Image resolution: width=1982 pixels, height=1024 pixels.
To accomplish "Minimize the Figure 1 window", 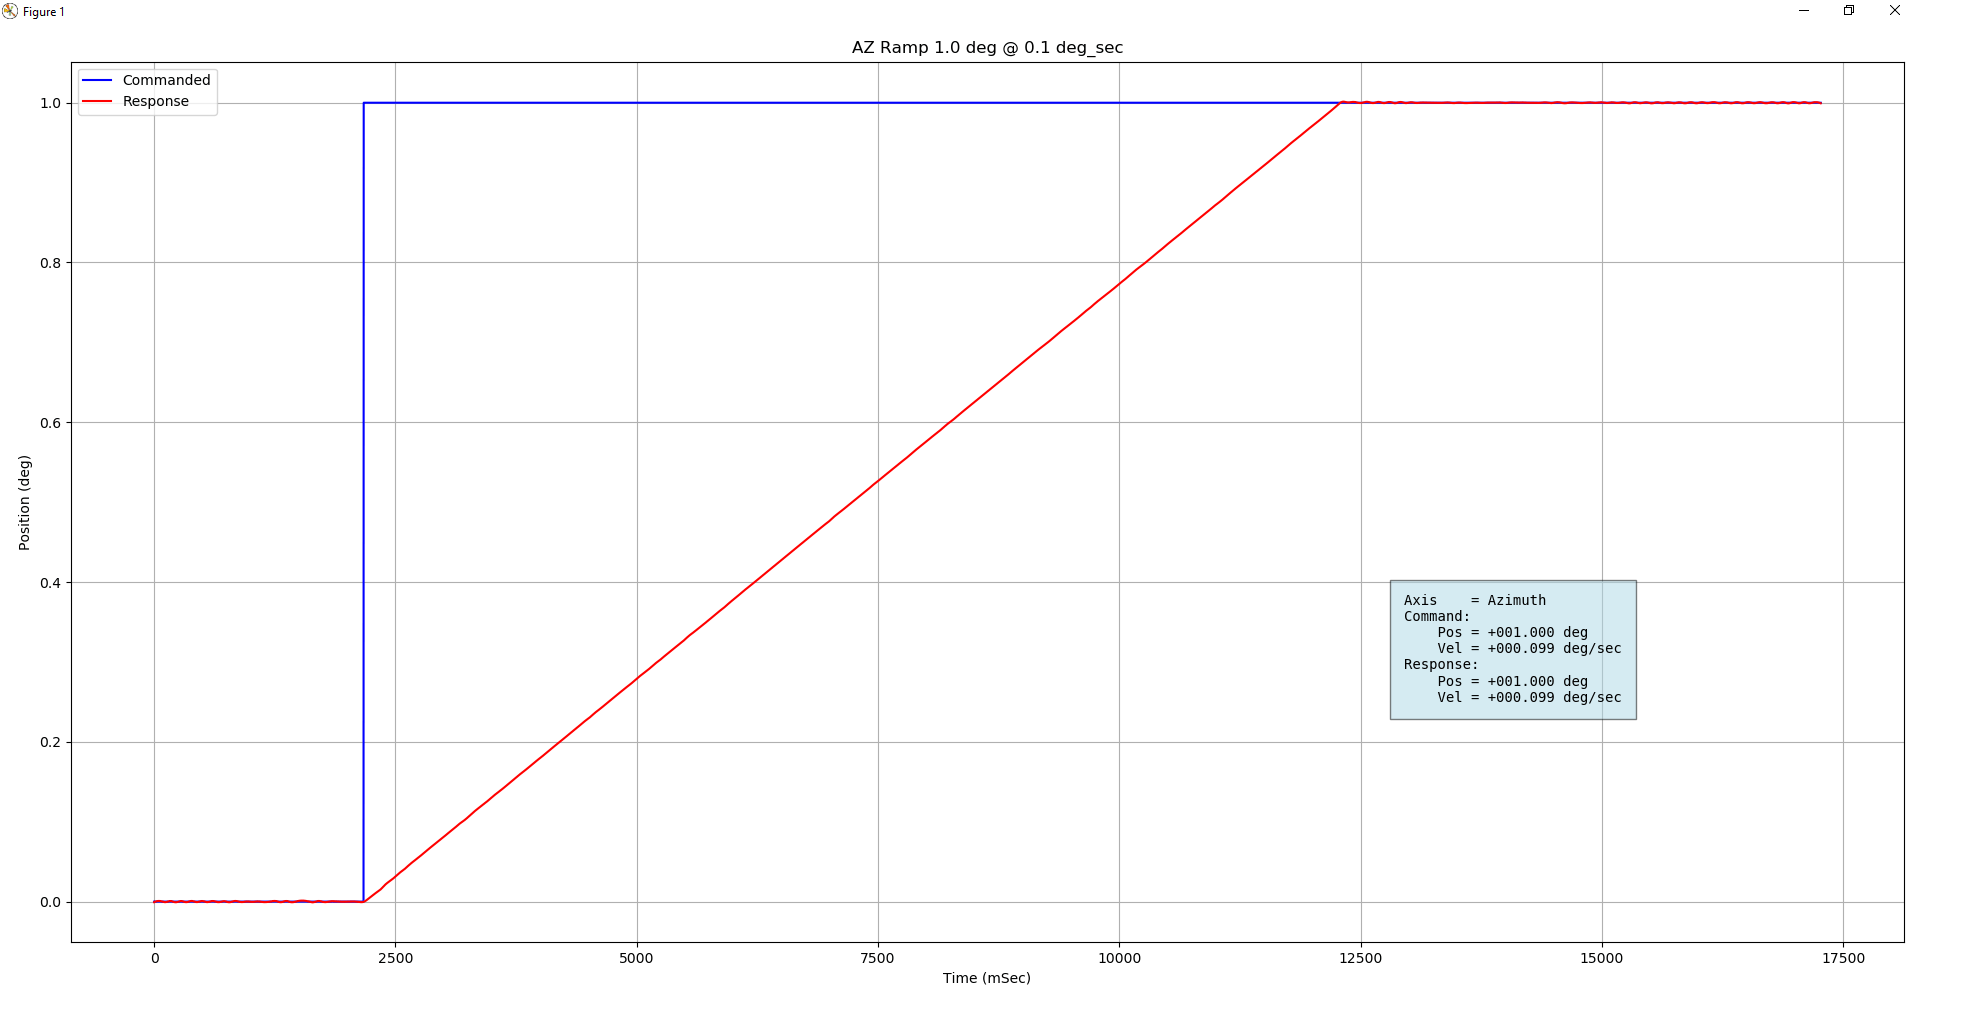I will pyautogui.click(x=1804, y=11).
